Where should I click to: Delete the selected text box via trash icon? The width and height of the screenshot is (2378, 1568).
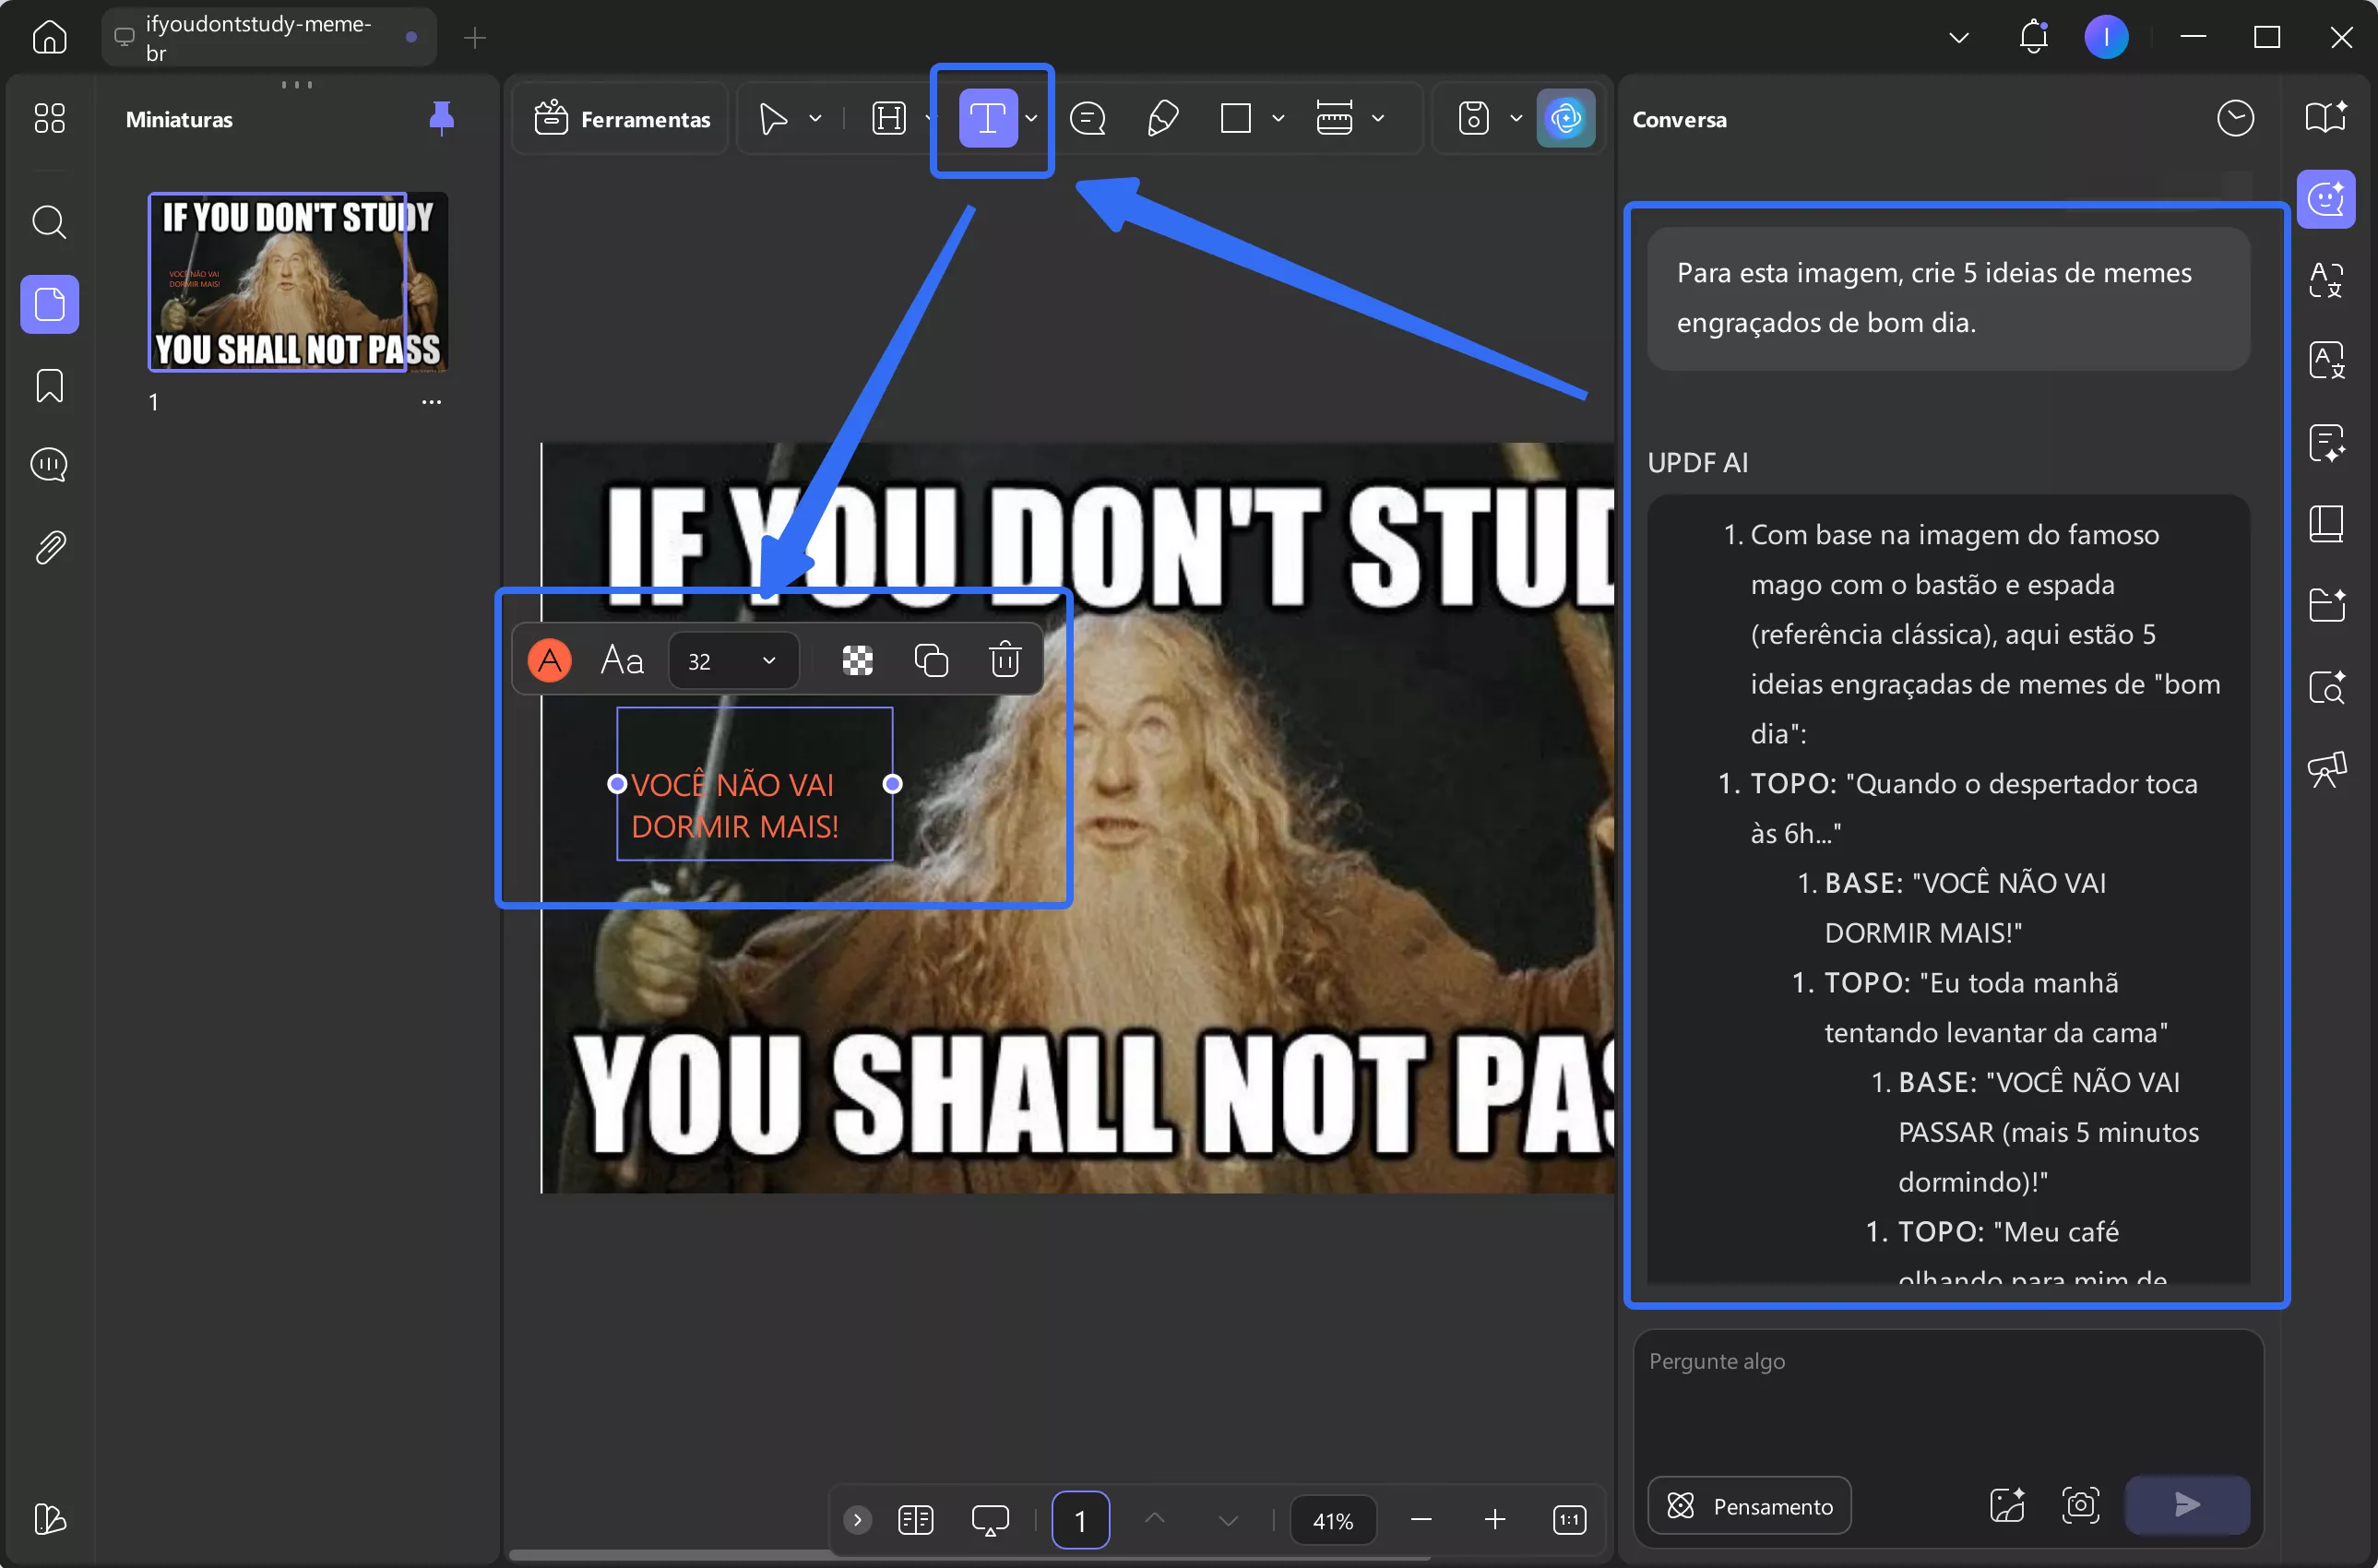pyautogui.click(x=1004, y=660)
